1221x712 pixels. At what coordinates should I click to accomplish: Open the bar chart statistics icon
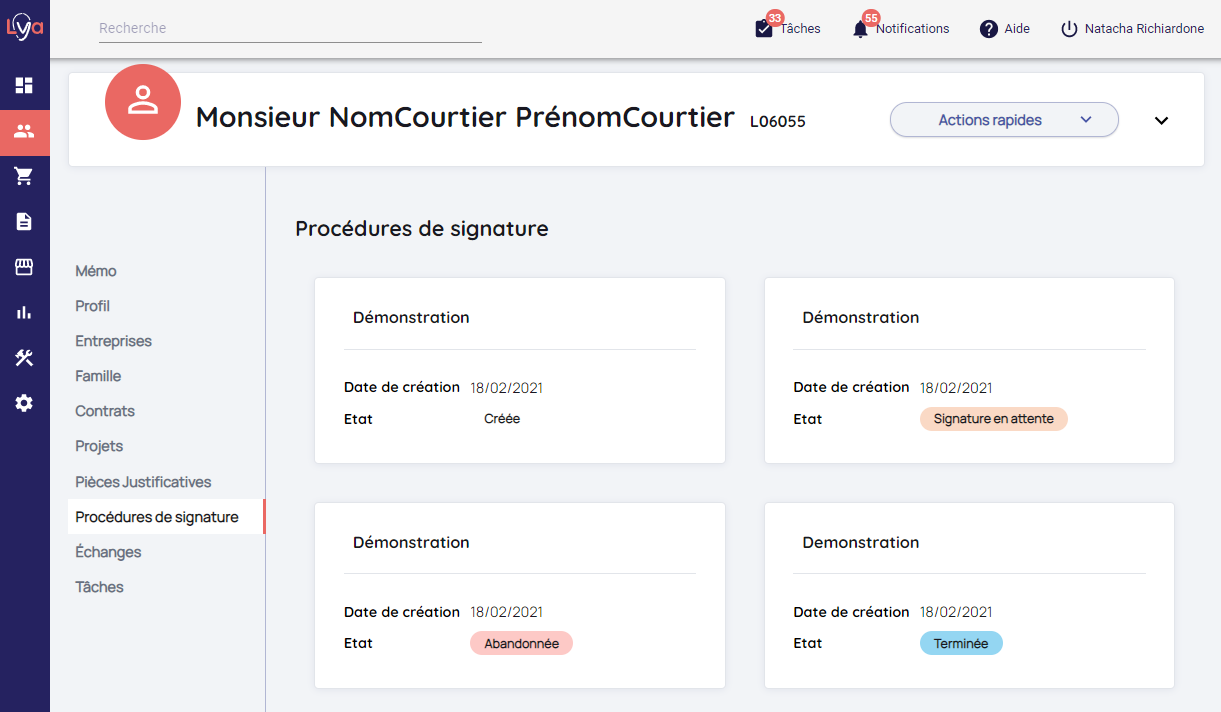pyautogui.click(x=24, y=312)
